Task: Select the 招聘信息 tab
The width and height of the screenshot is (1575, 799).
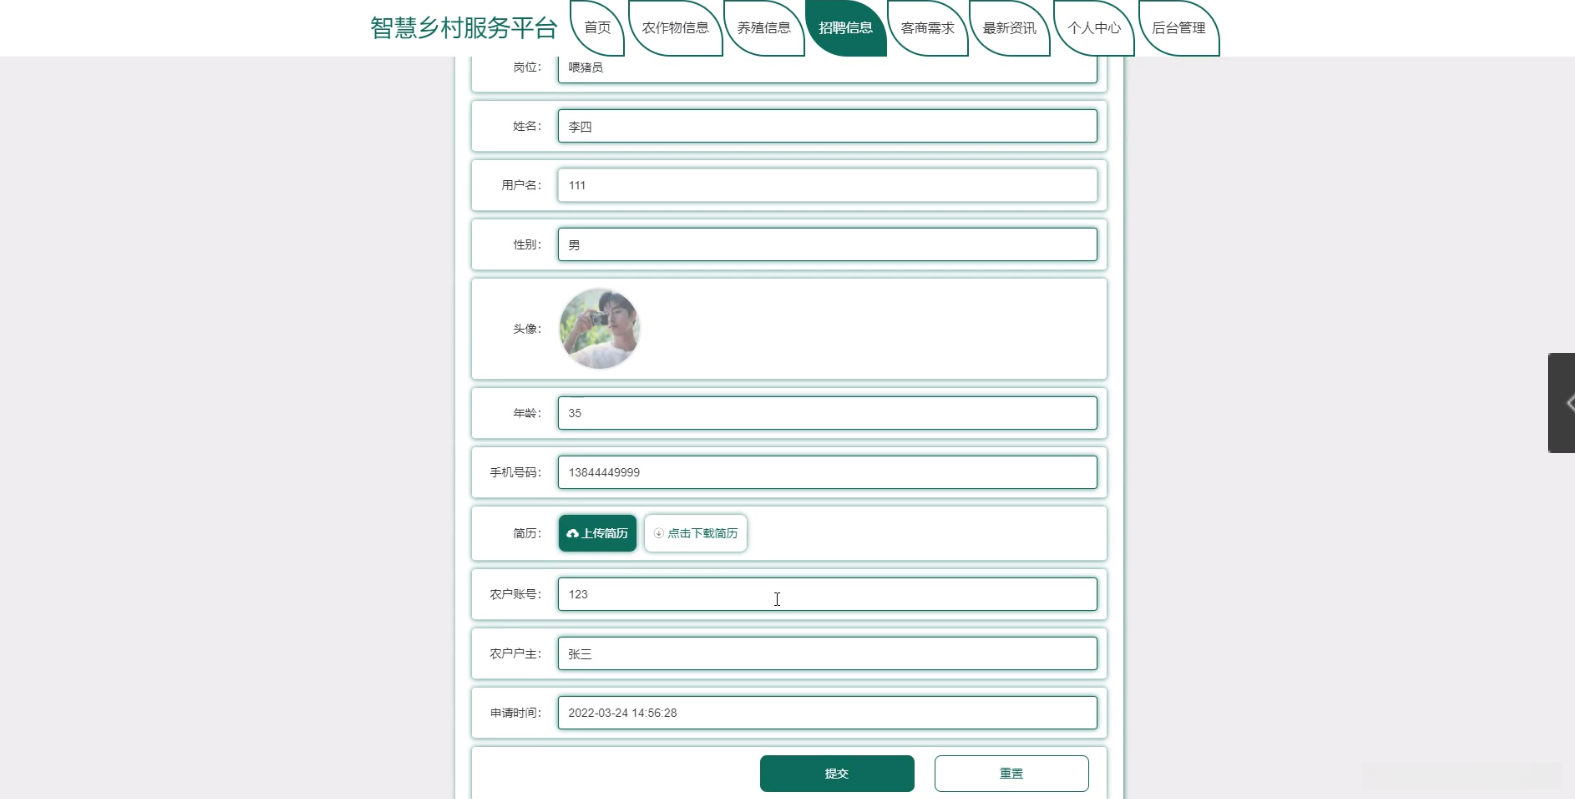Action: tap(846, 28)
